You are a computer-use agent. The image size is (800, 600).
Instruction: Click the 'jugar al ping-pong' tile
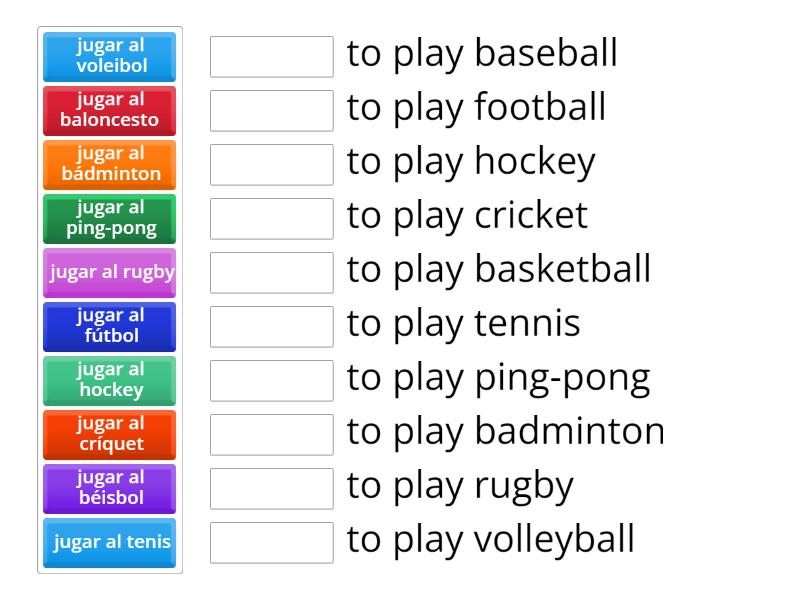(109, 219)
